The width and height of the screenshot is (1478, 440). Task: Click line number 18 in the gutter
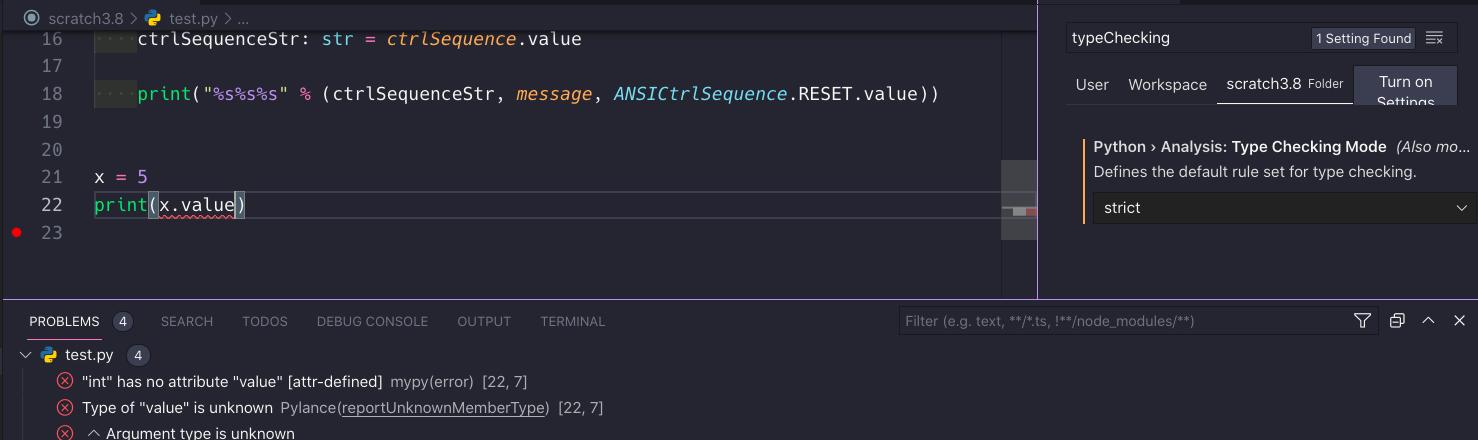tap(51, 94)
